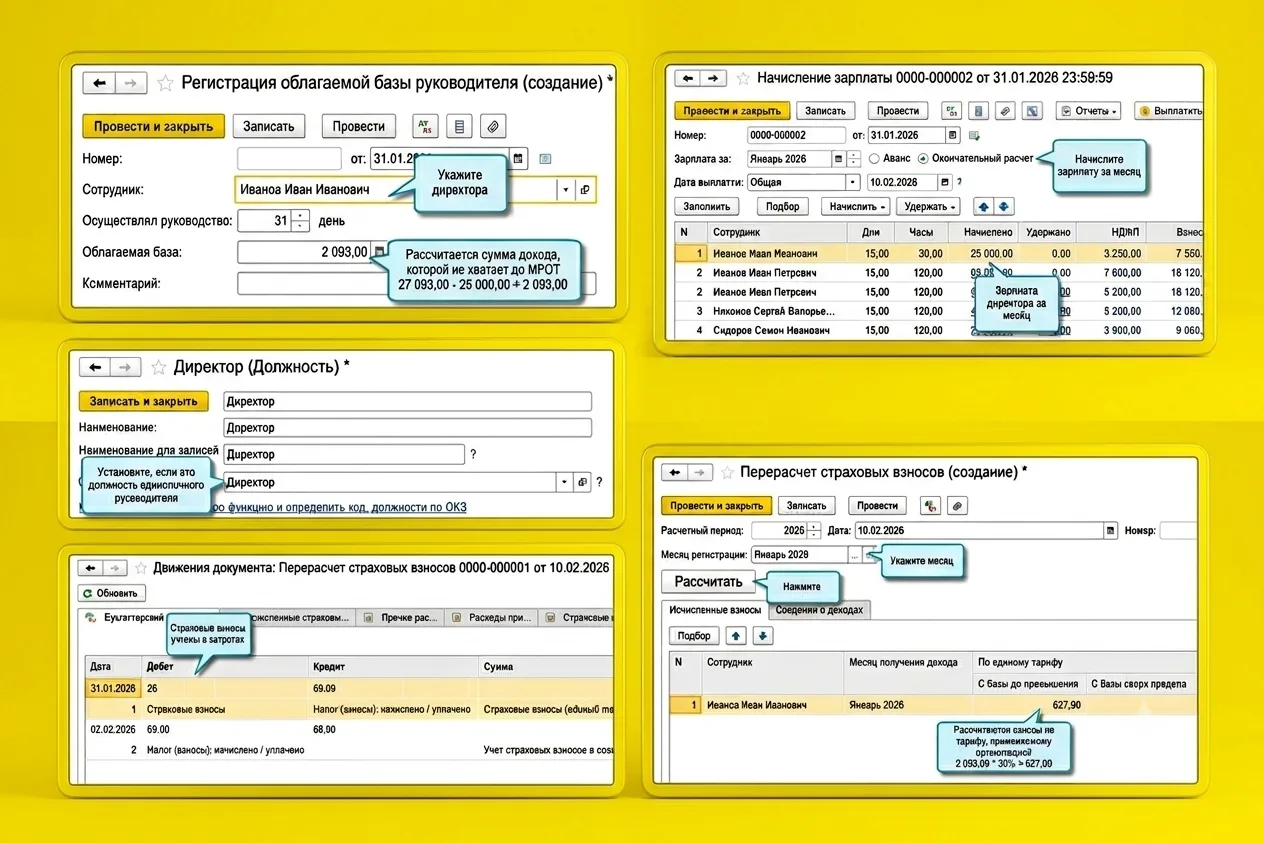1264x843 pixels.
Task: Star the Директор (Должность) form as favorite
Action: [x=158, y=368]
